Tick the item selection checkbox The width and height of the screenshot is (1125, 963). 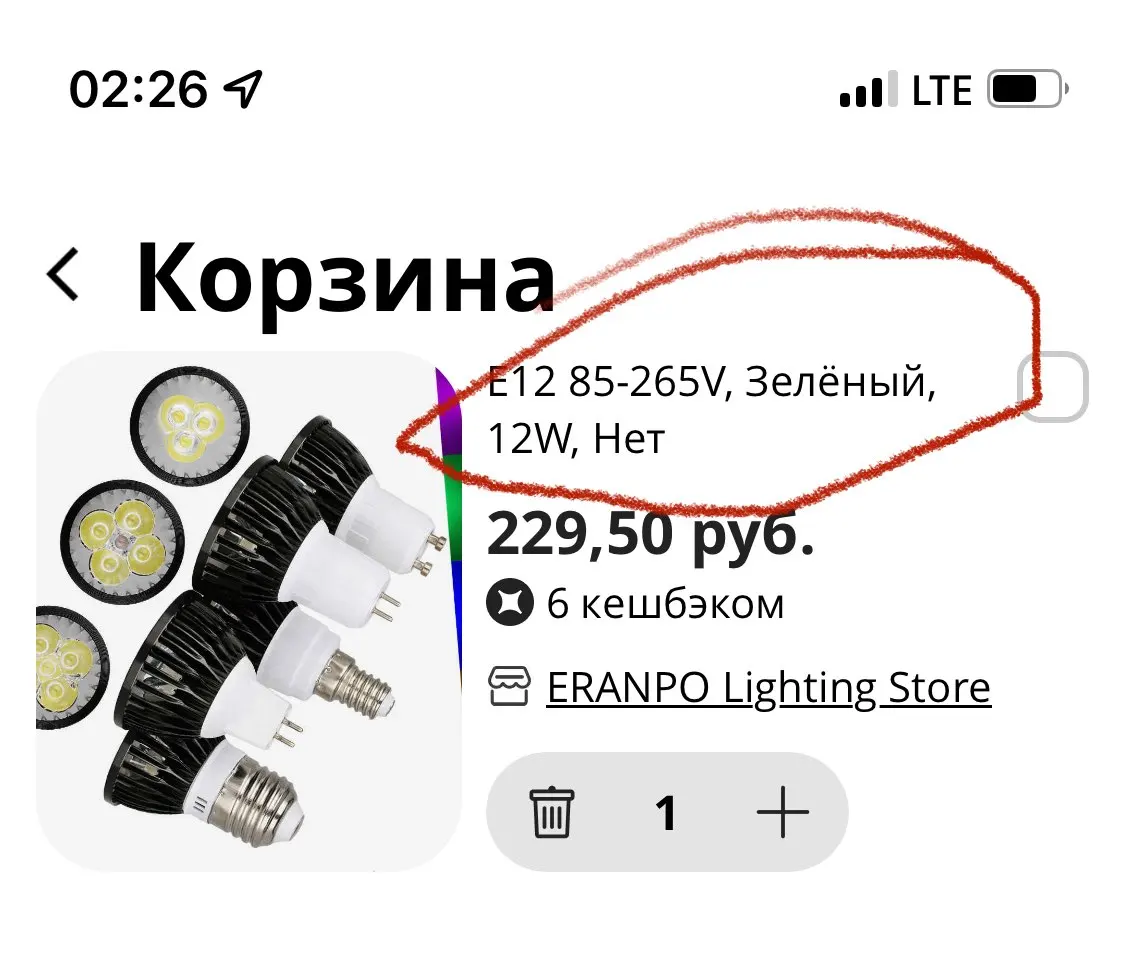click(1053, 387)
